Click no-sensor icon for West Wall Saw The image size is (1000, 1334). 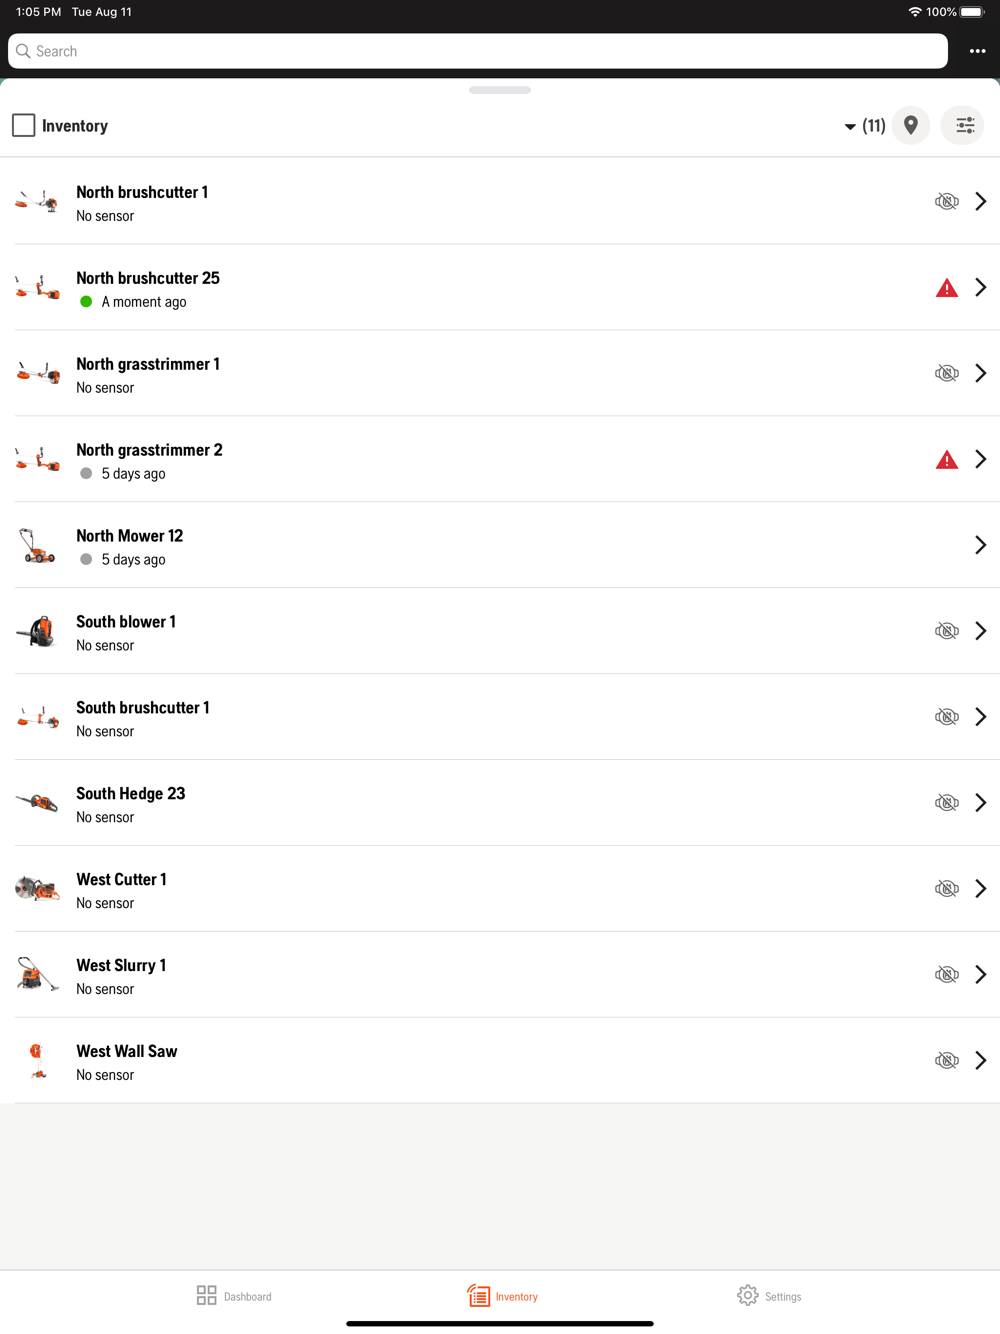(946, 1060)
